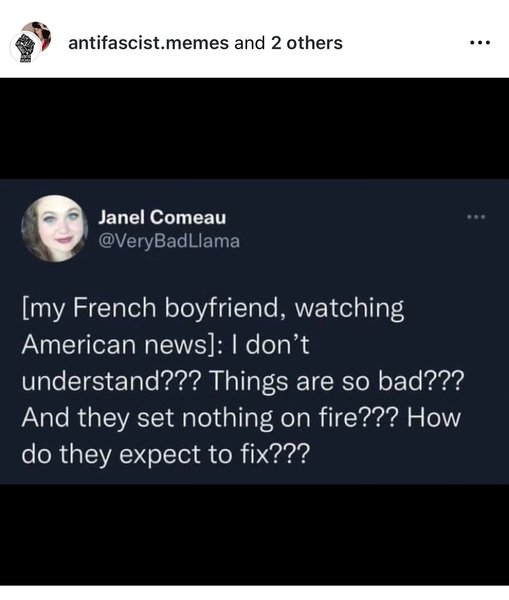Click the overlapping avatar behind the fist

pyautogui.click(x=39, y=33)
